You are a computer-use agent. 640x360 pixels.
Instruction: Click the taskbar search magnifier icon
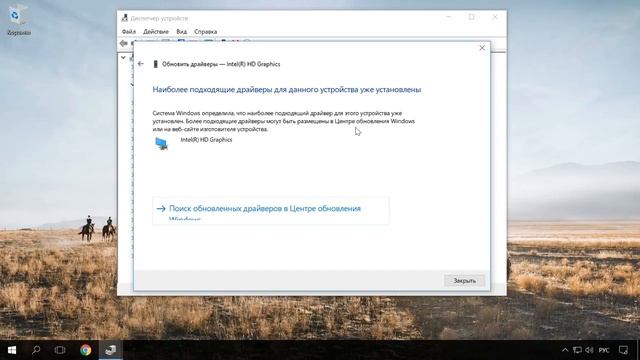(x=36, y=350)
